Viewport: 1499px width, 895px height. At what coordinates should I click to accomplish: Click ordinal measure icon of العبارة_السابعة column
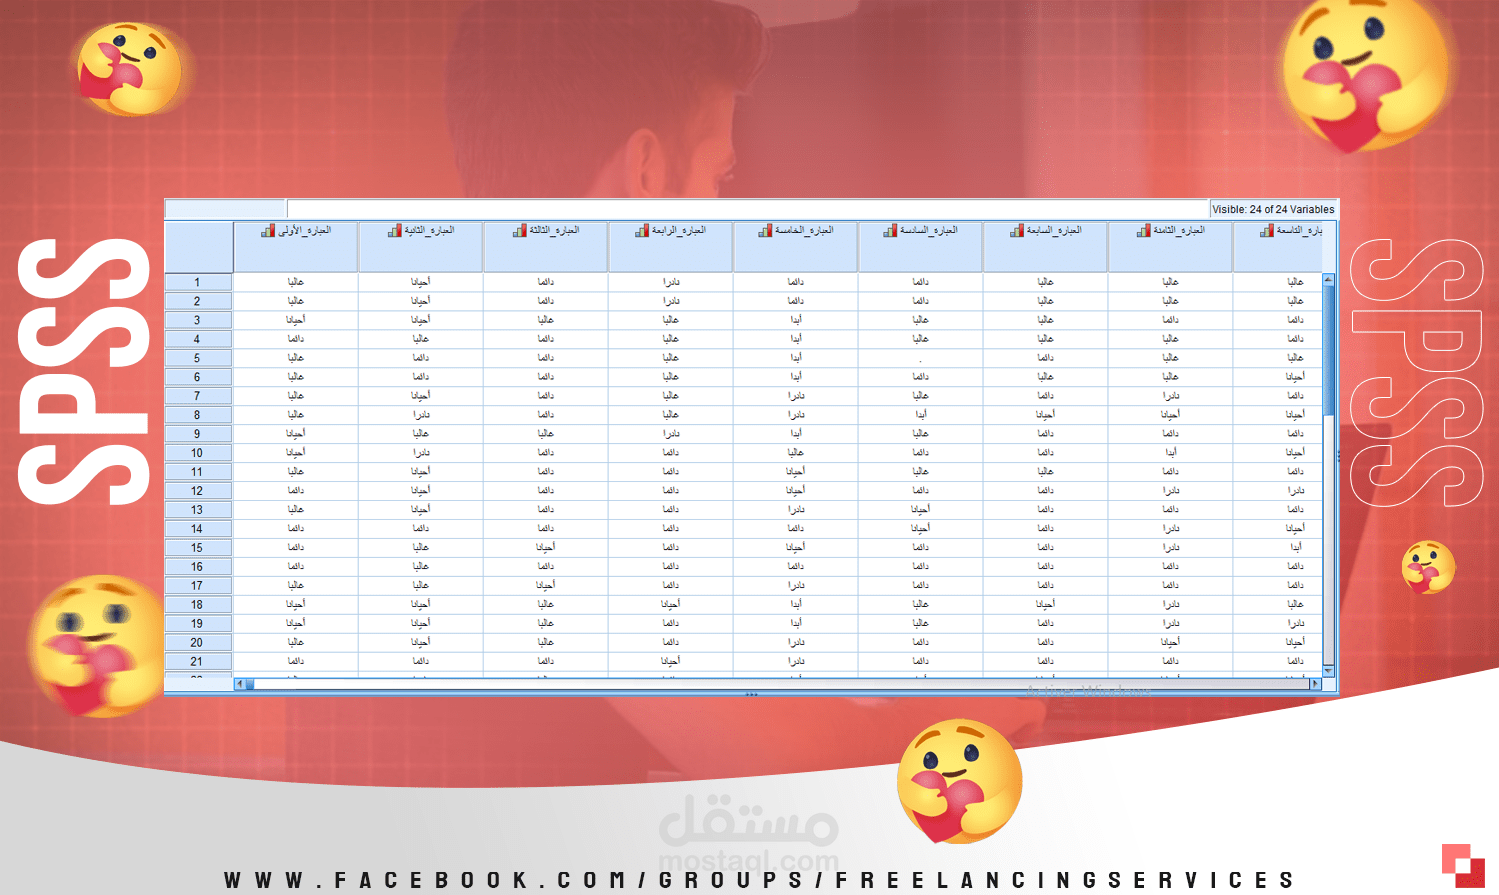point(1017,231)
